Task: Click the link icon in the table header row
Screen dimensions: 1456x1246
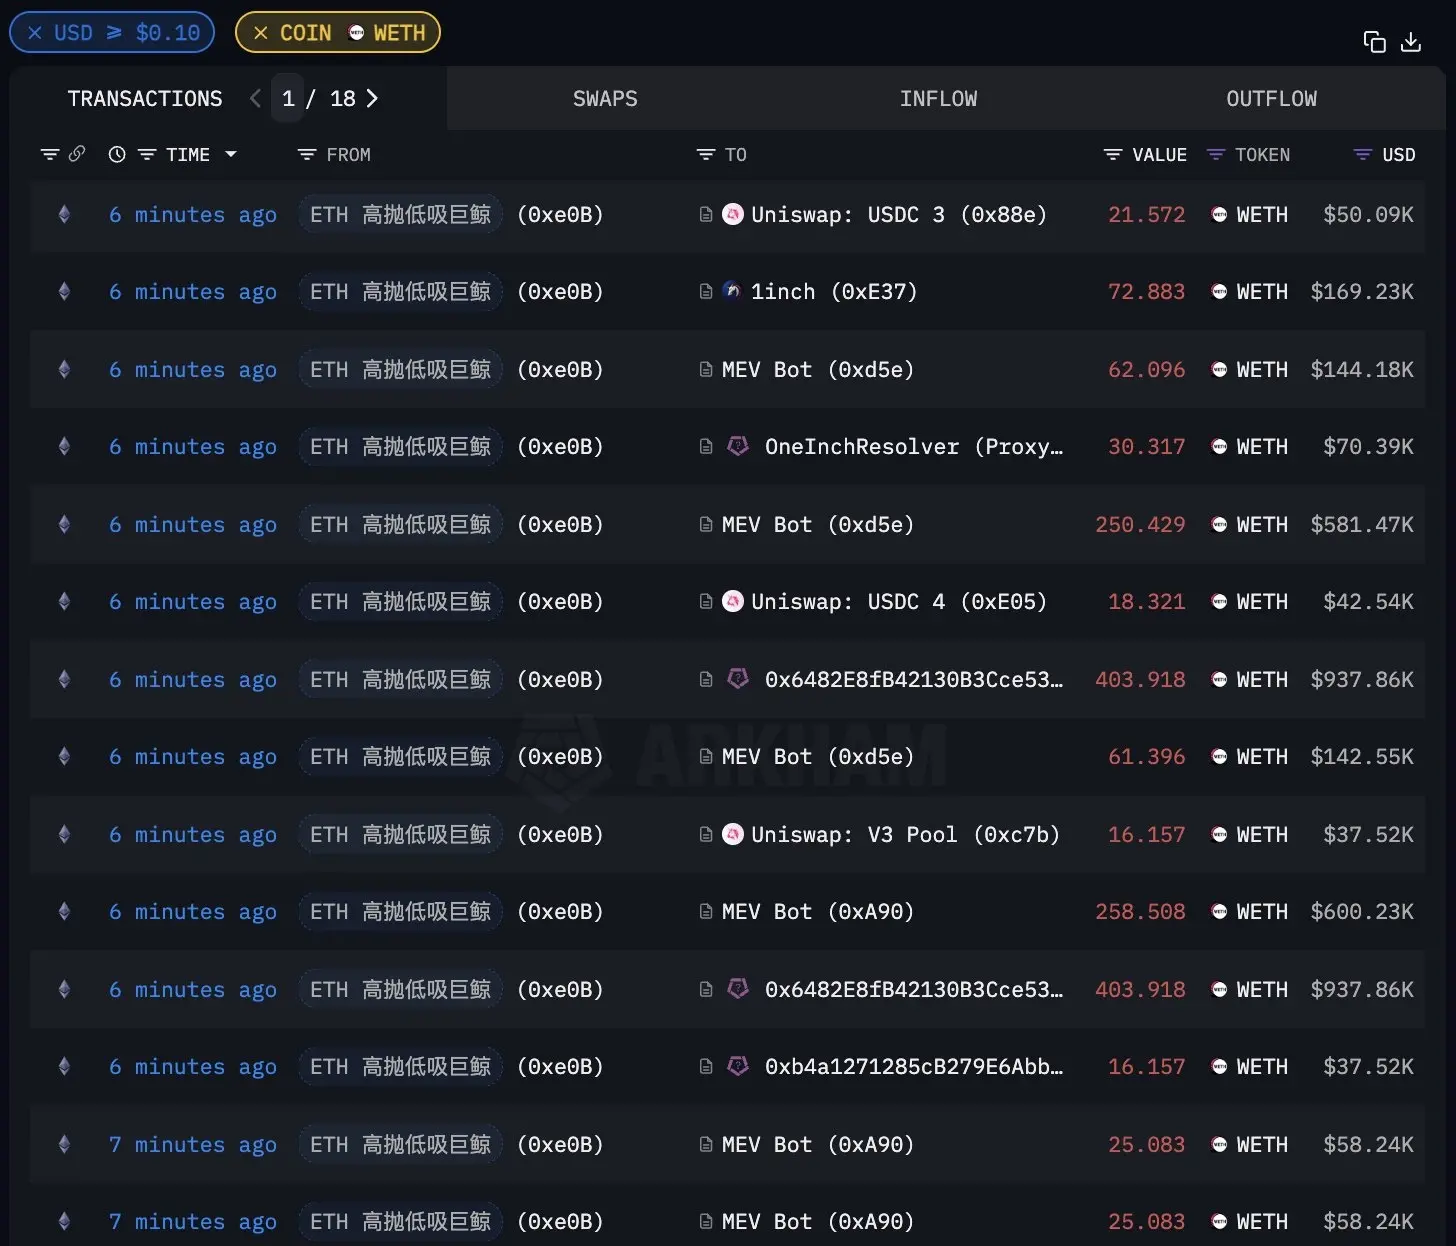Action: [x=77, y=154]
